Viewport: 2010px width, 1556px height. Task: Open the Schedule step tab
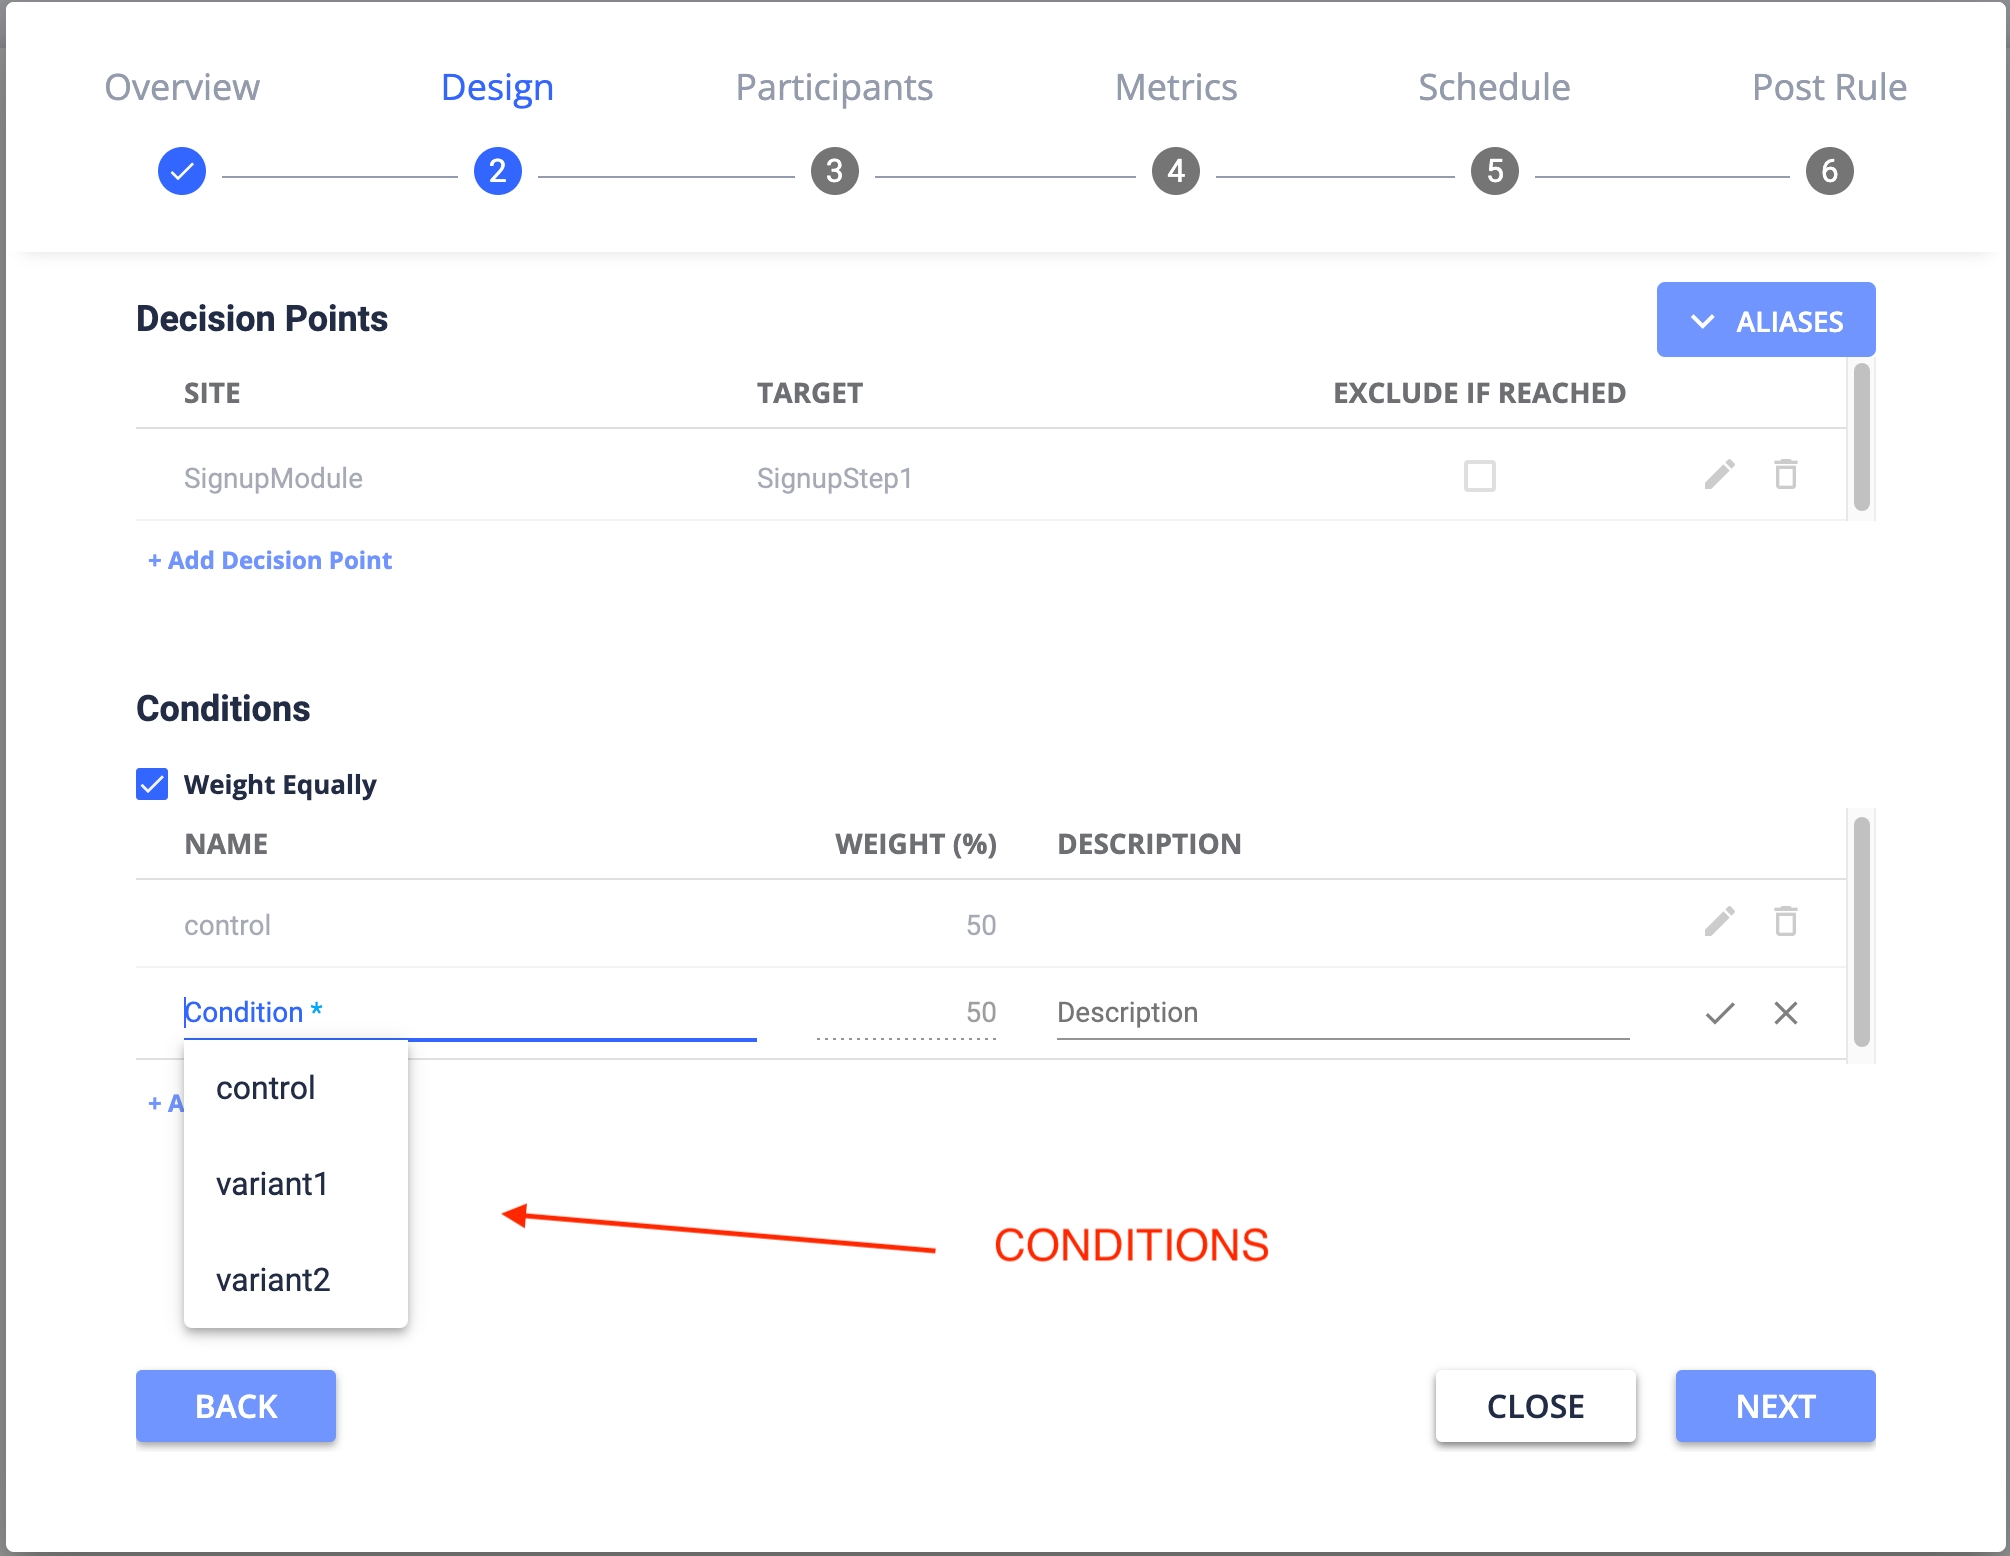(x=1493, y=88)
